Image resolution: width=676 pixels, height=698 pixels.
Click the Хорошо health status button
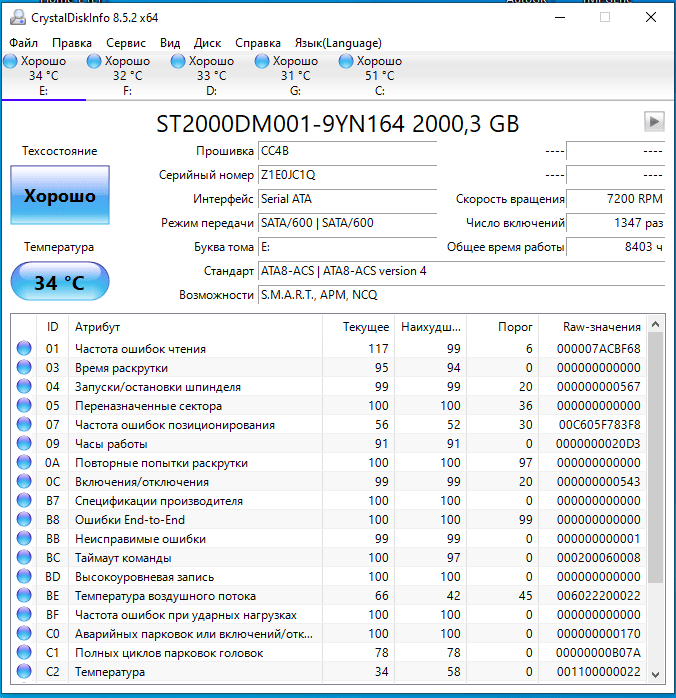(60, 196)
